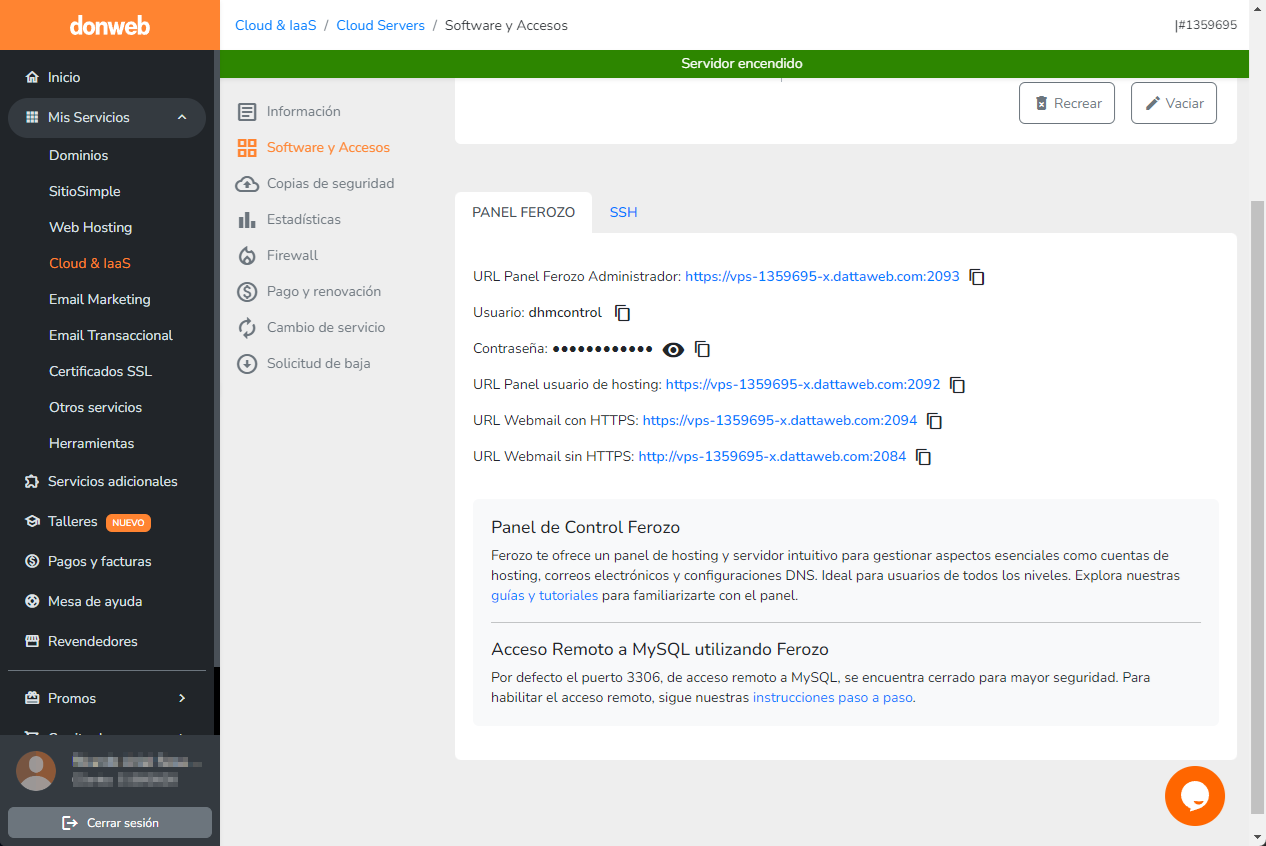Click the Estadísticas bar chart icon
The image size is (1266, 846).
tap(247, 219)
